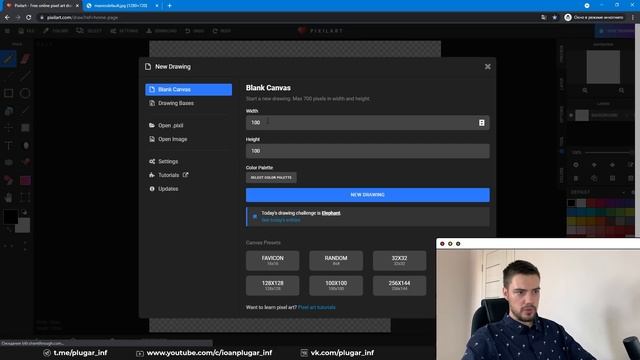Open a new browser tab

coord(169,6)
